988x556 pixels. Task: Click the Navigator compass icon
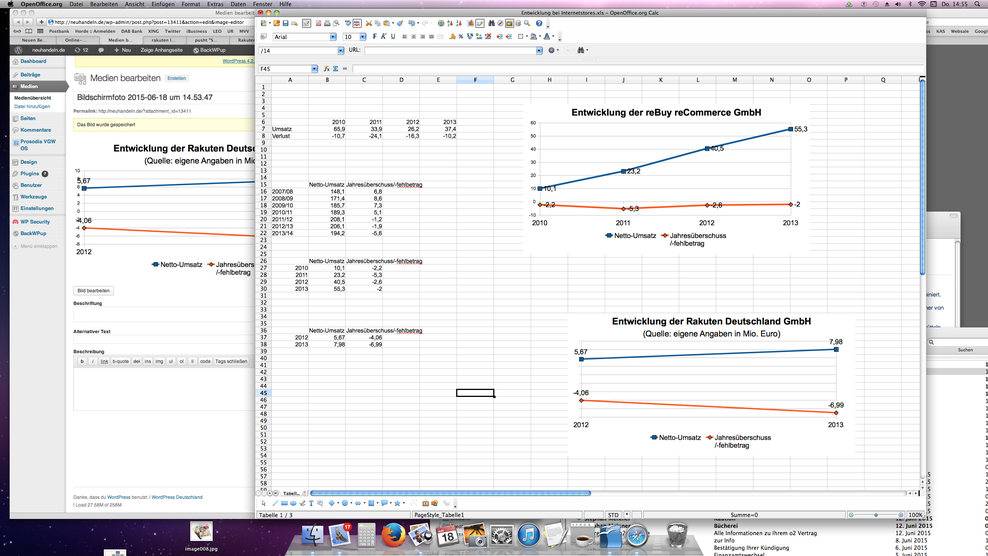tap(500, 23)
